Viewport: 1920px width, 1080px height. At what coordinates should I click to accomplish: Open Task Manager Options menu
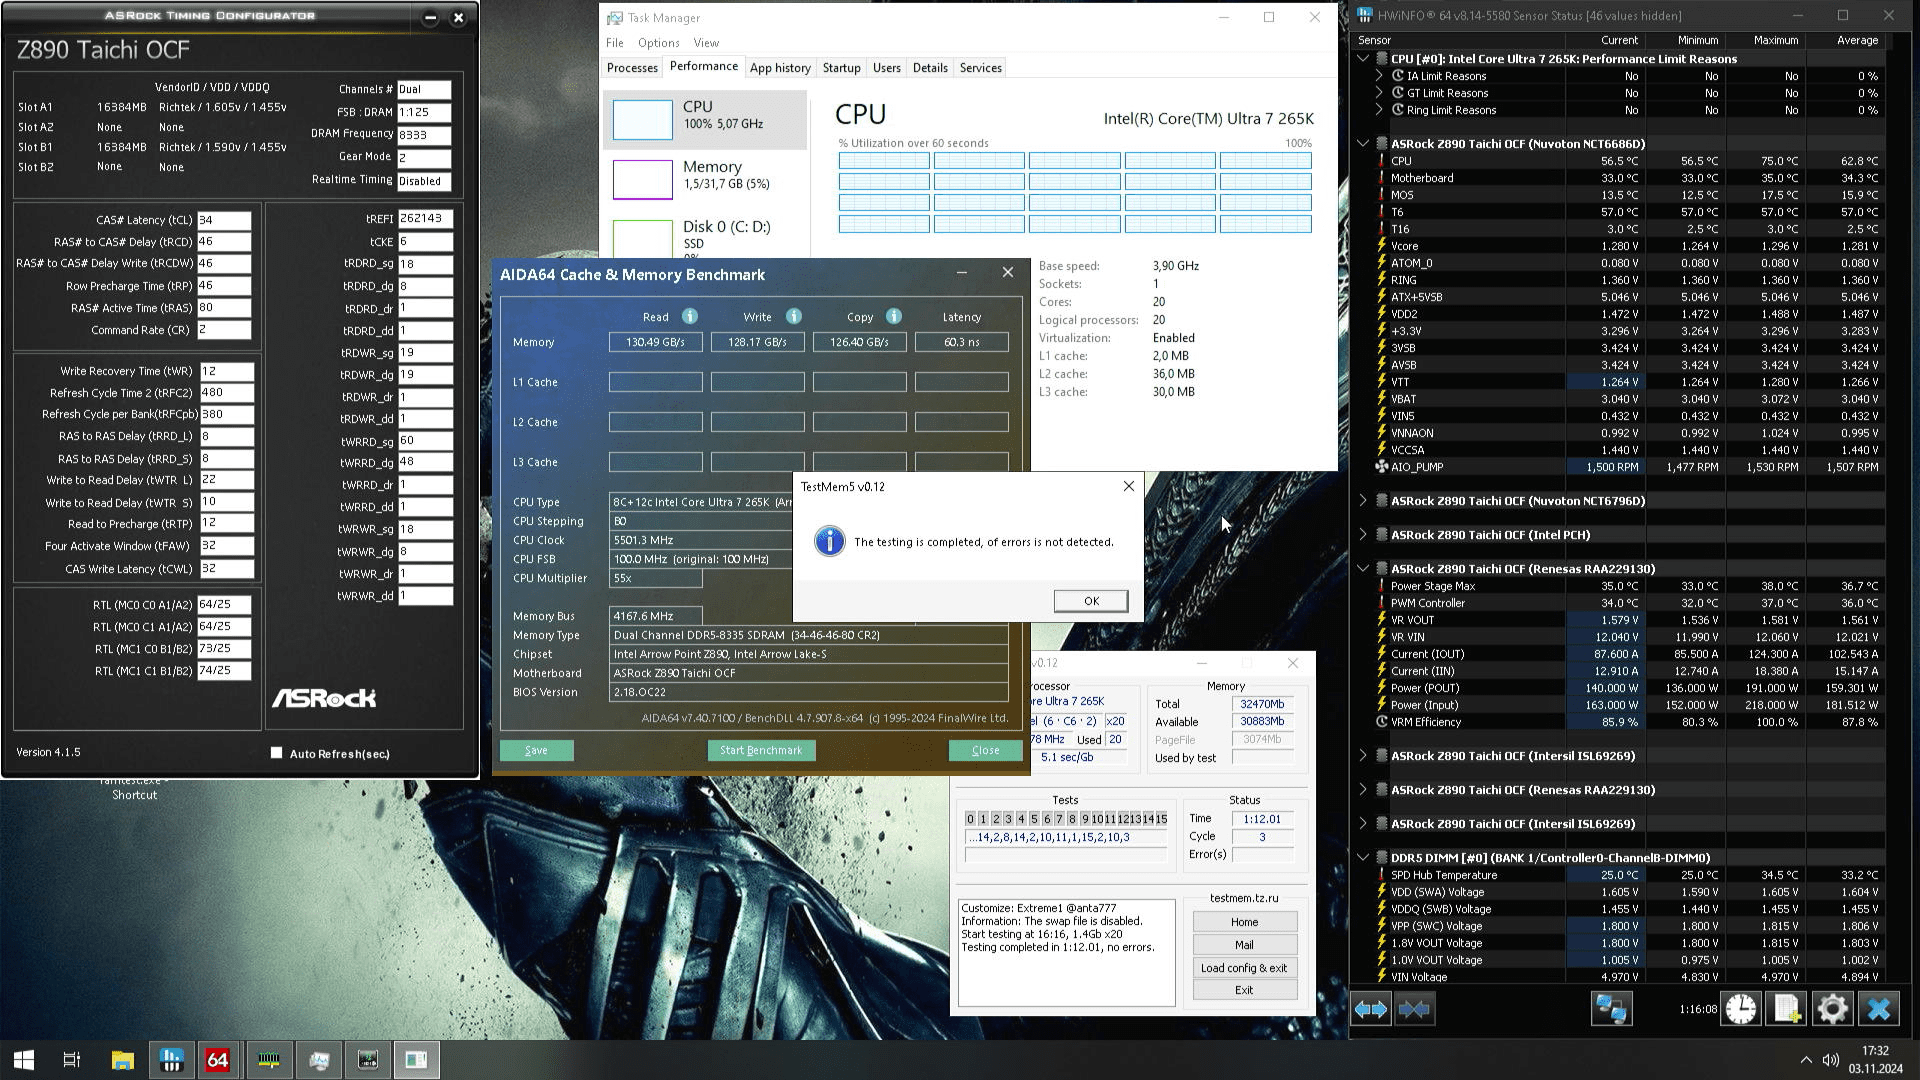(658, 43)
